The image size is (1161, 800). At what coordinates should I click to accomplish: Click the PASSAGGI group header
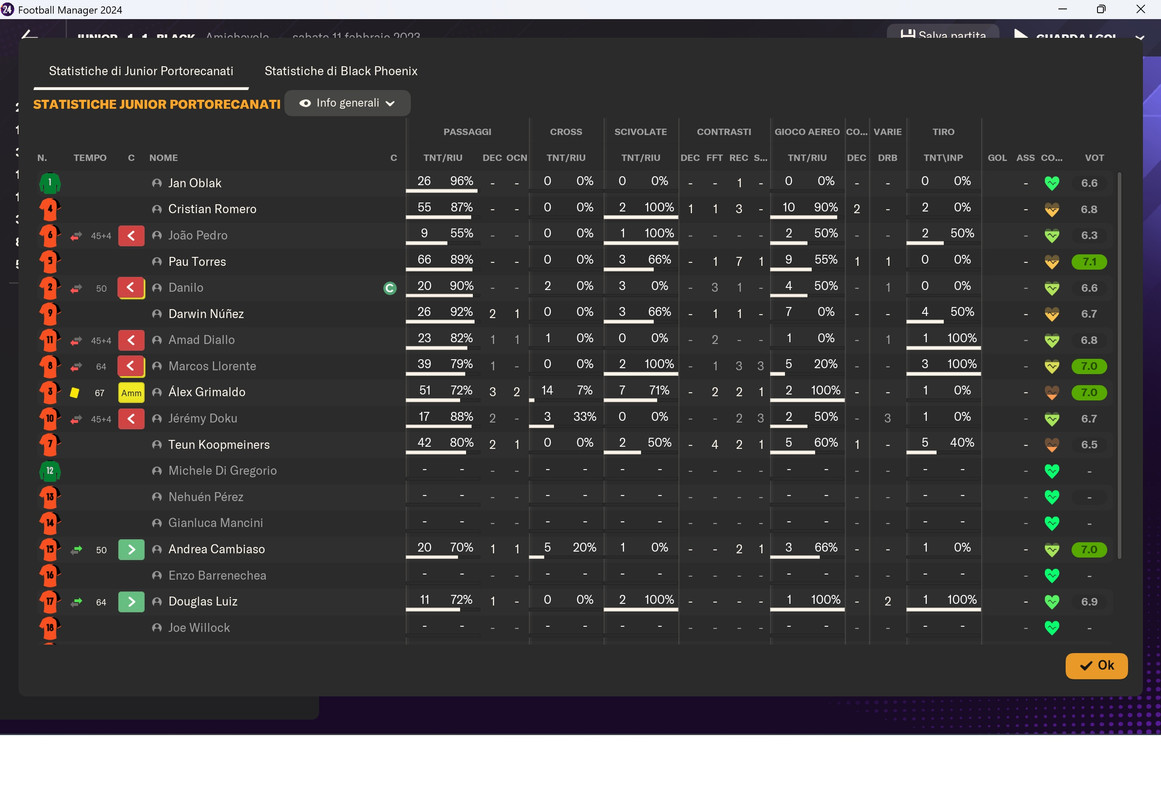click(x=467, y=132)
